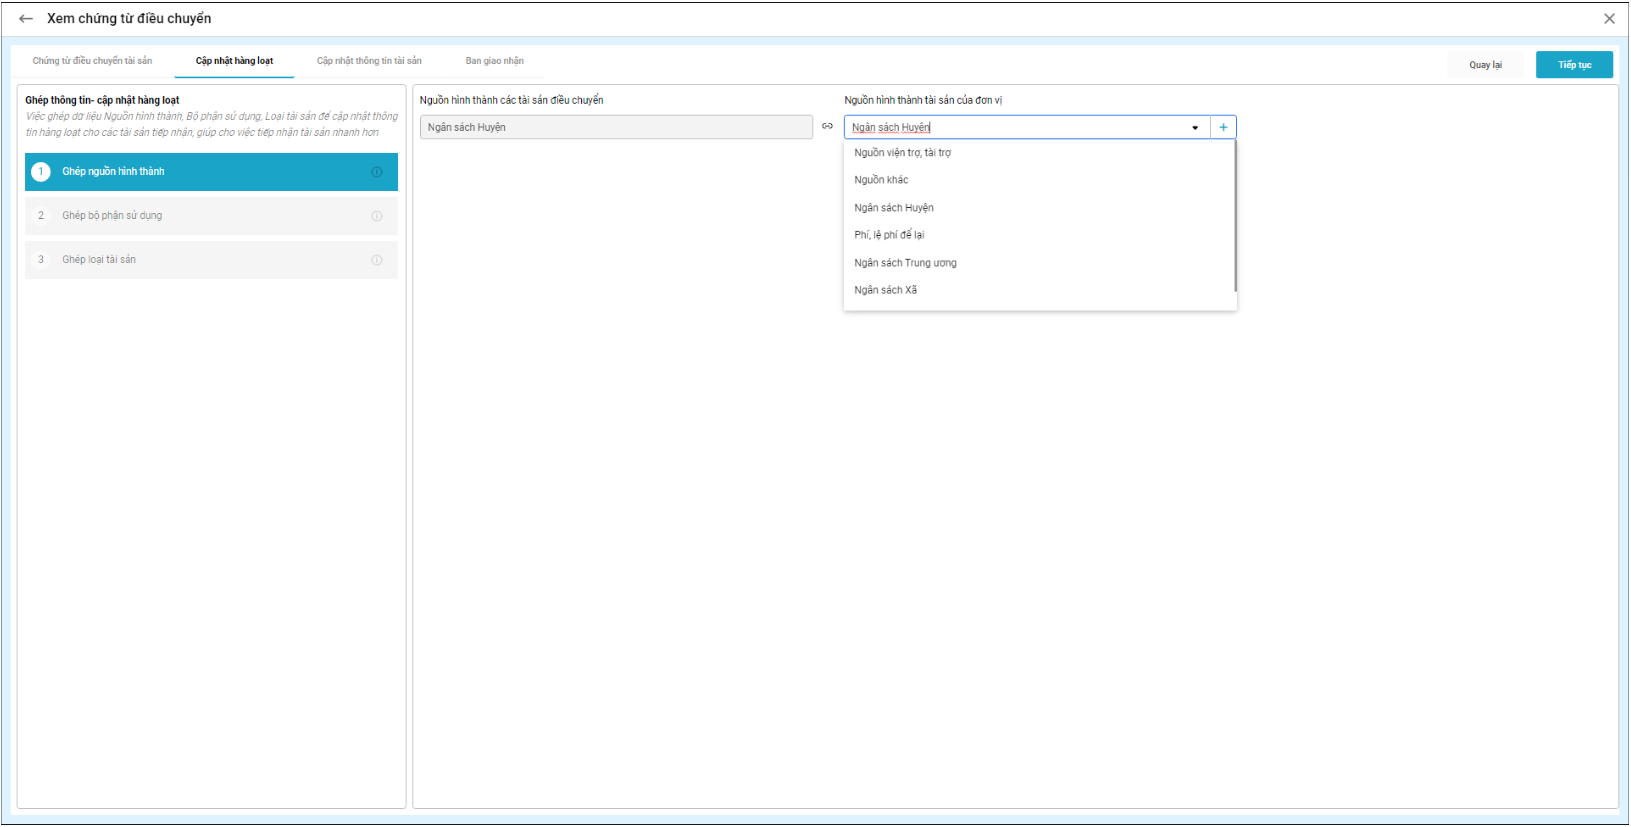Click the plus icon to add source
The image size is (1631, 827).
coord(1223,127)
